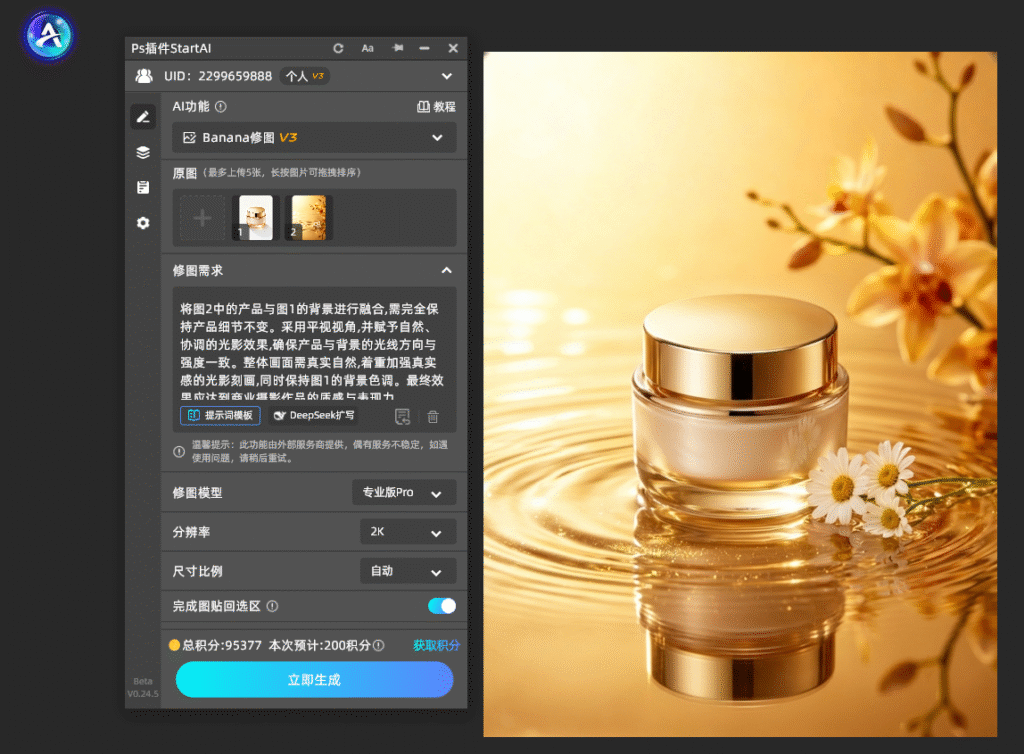Image resolution: width=1024 pixels, height=754 pixels.
Task: Minimize the StartAI plugin panel
Action: (x=424, y=48)
